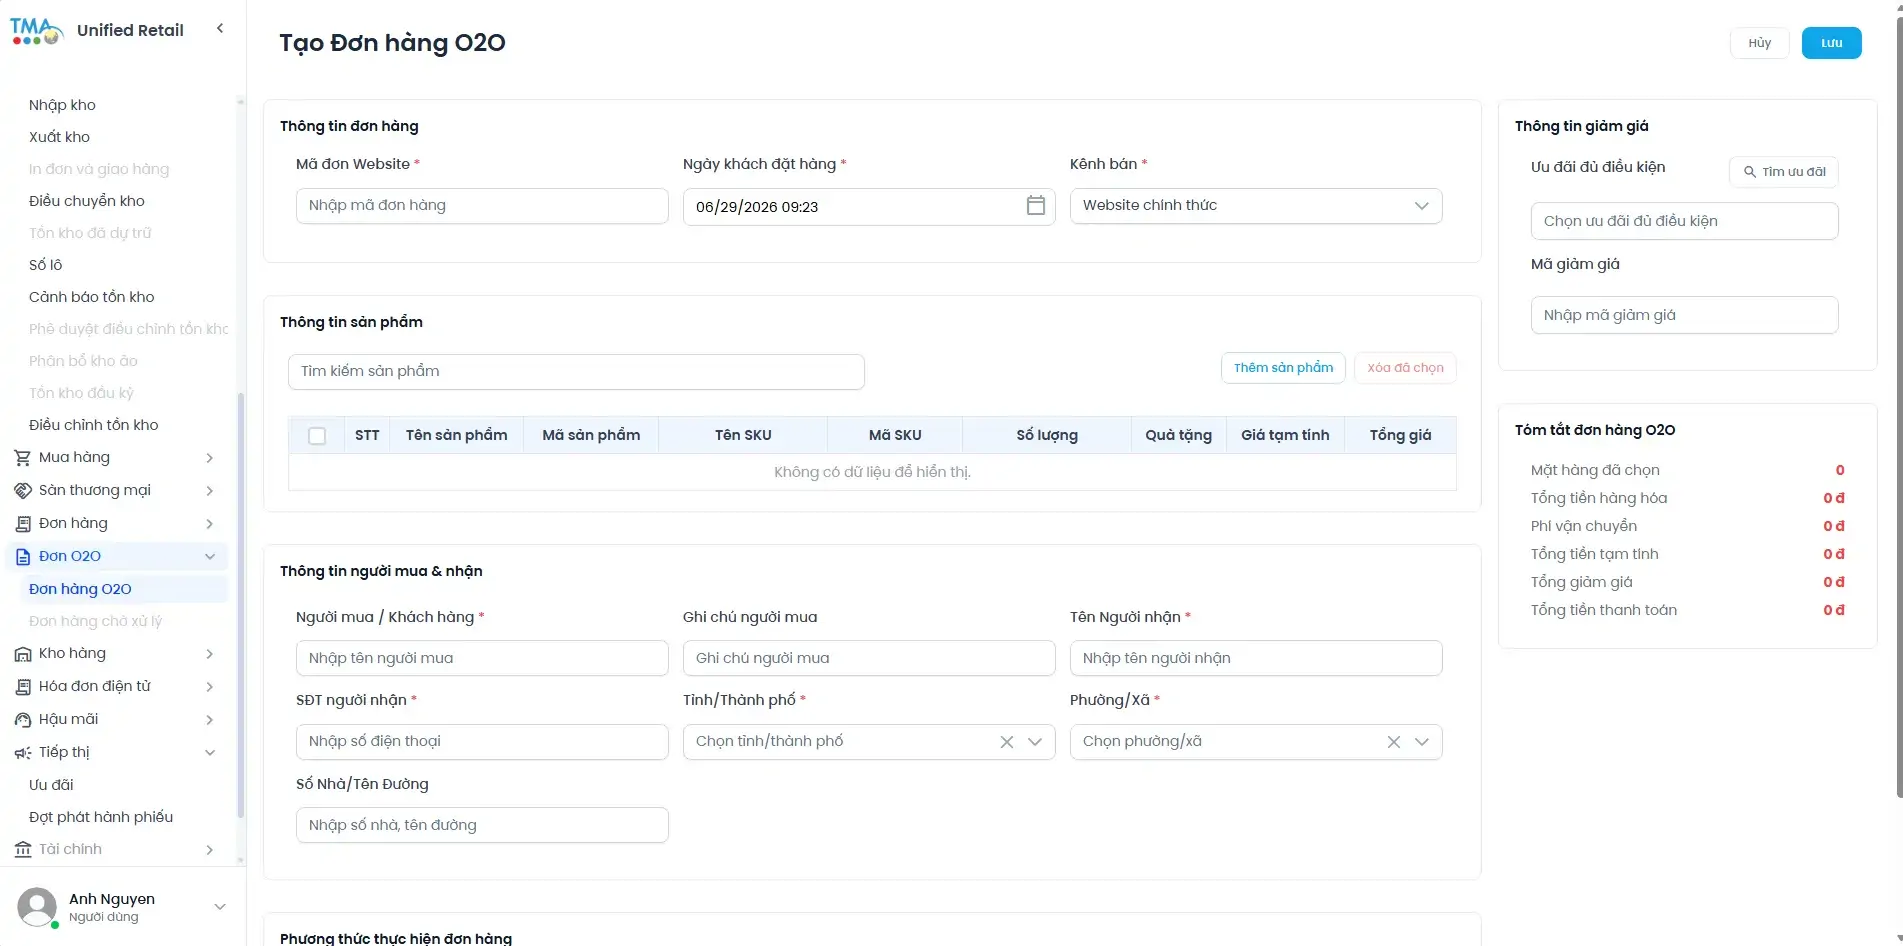Click the Tên sản phẩm column header
Viewport: 1903px width, 946px height.
[x=457, y=435]
